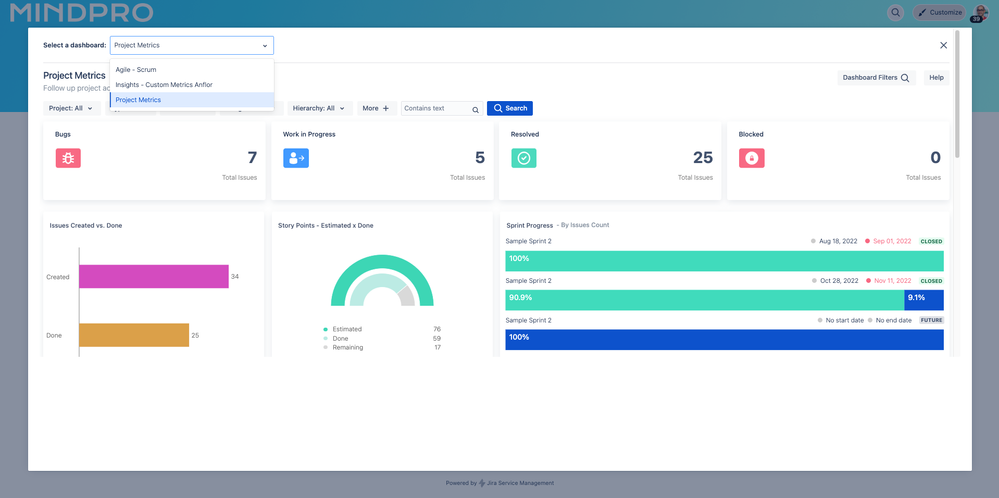Click the blue Search button
Image resolution: width=999 pixels, height=498 pixels.
510,108
